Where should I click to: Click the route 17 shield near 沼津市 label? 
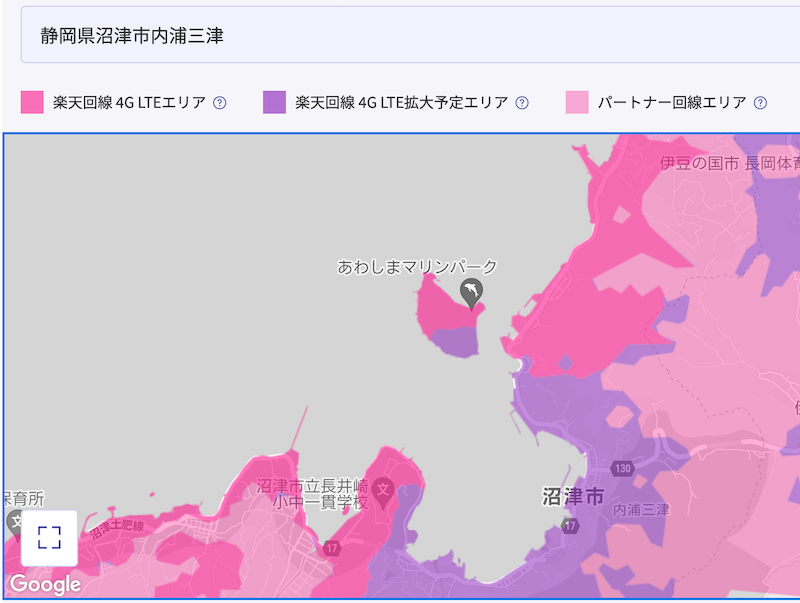pos(570,525)
